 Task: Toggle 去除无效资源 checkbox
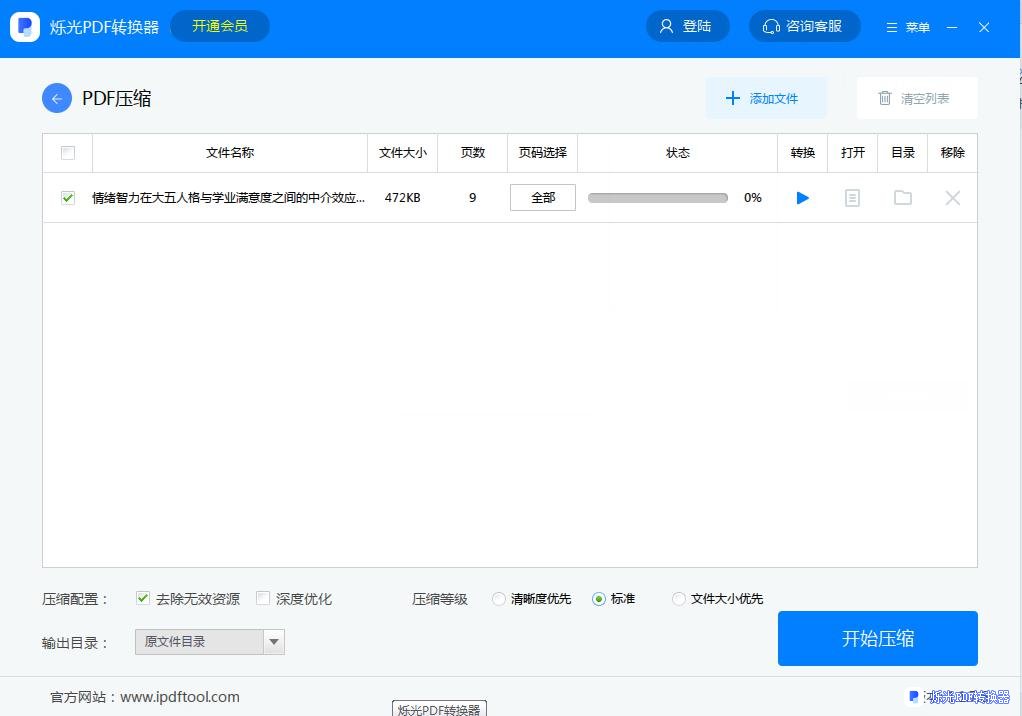click(x=143, y=598)
